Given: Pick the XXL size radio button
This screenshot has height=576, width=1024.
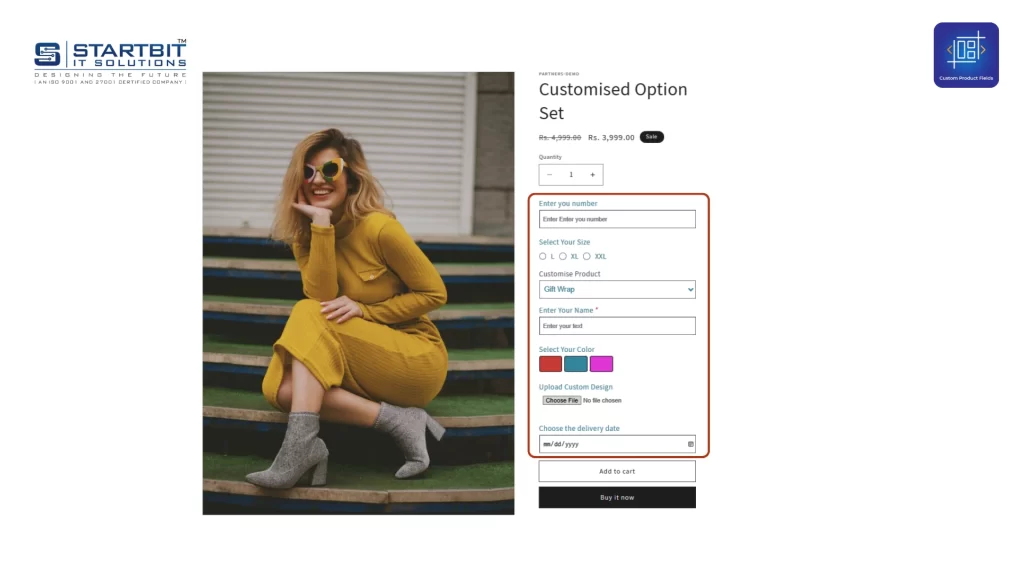Looking at the screenshot, I should pos(587,256).
